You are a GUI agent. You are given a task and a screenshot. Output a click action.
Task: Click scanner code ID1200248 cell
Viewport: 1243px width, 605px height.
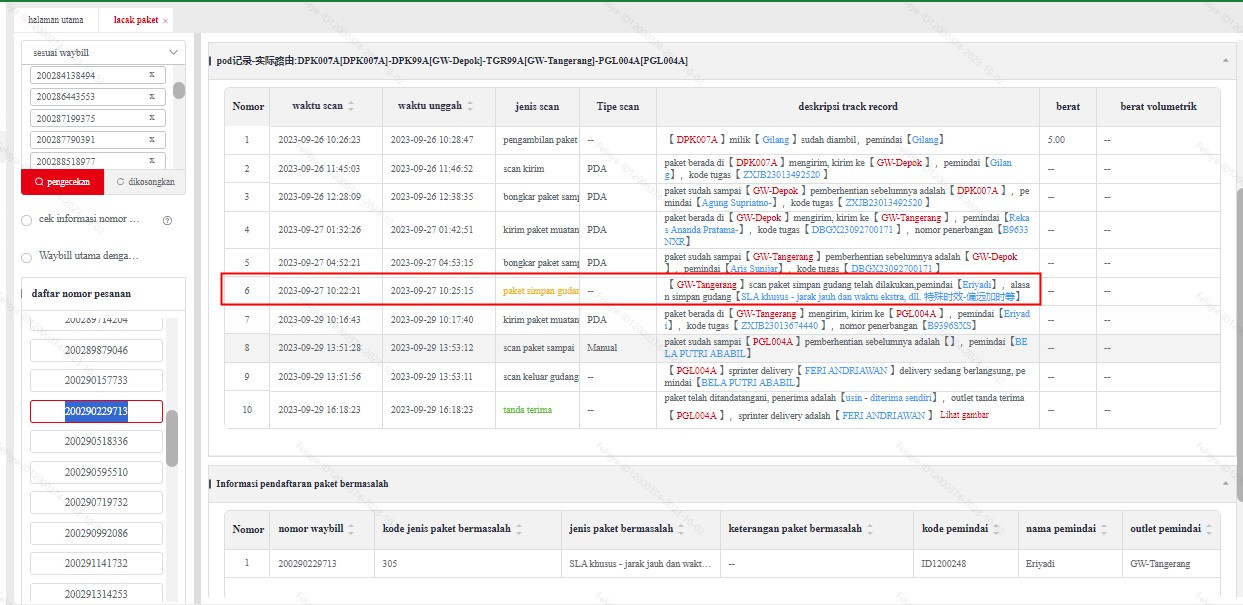[x=945, y=564]
